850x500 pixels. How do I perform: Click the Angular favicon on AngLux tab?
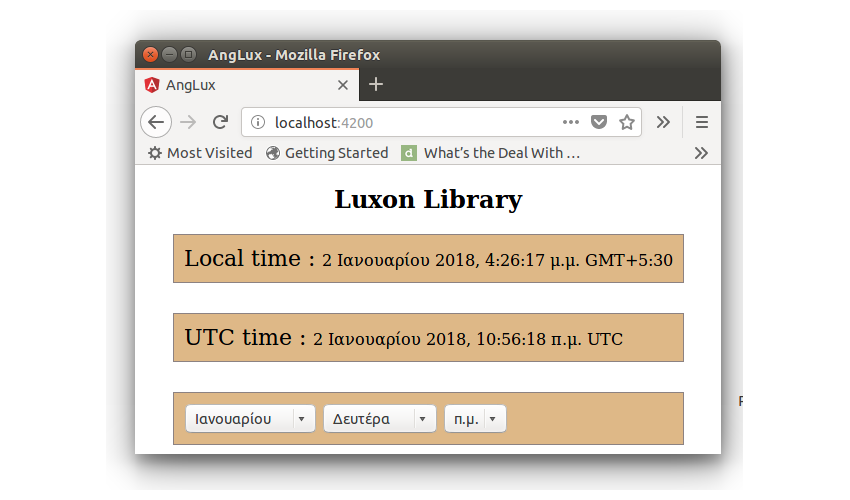point(152,85)
